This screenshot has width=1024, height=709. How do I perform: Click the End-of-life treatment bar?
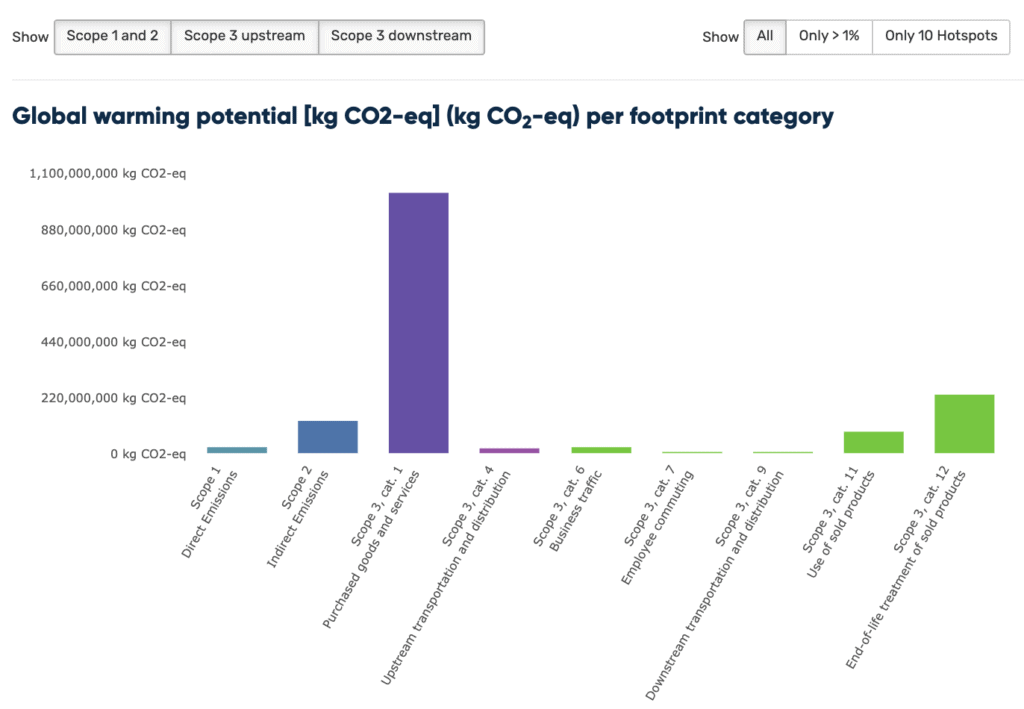click(964, 424)
